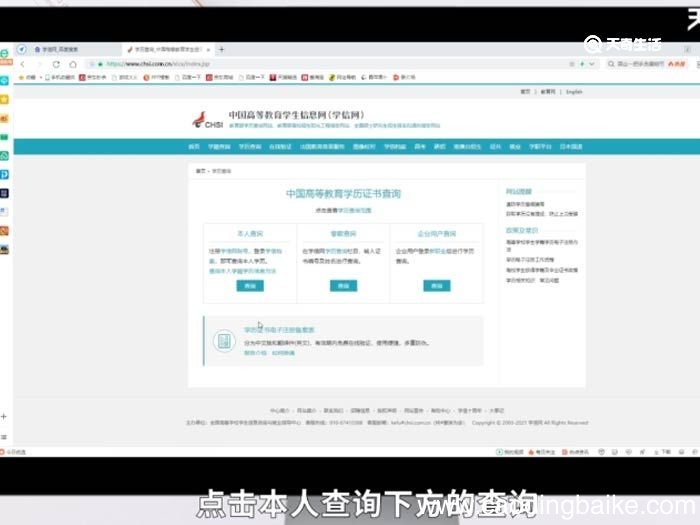
Task: Reload the page with the refresh icon
Action: 56,64
